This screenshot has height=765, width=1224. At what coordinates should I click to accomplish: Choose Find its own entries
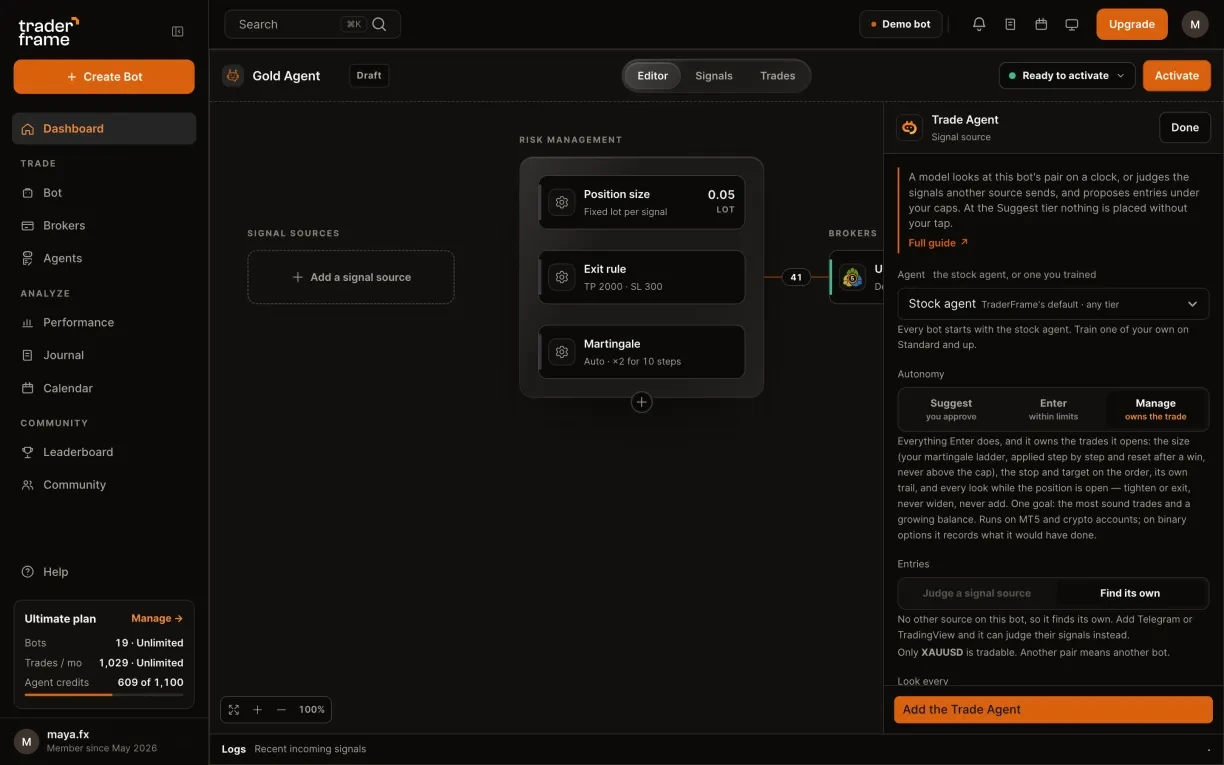1130,593
